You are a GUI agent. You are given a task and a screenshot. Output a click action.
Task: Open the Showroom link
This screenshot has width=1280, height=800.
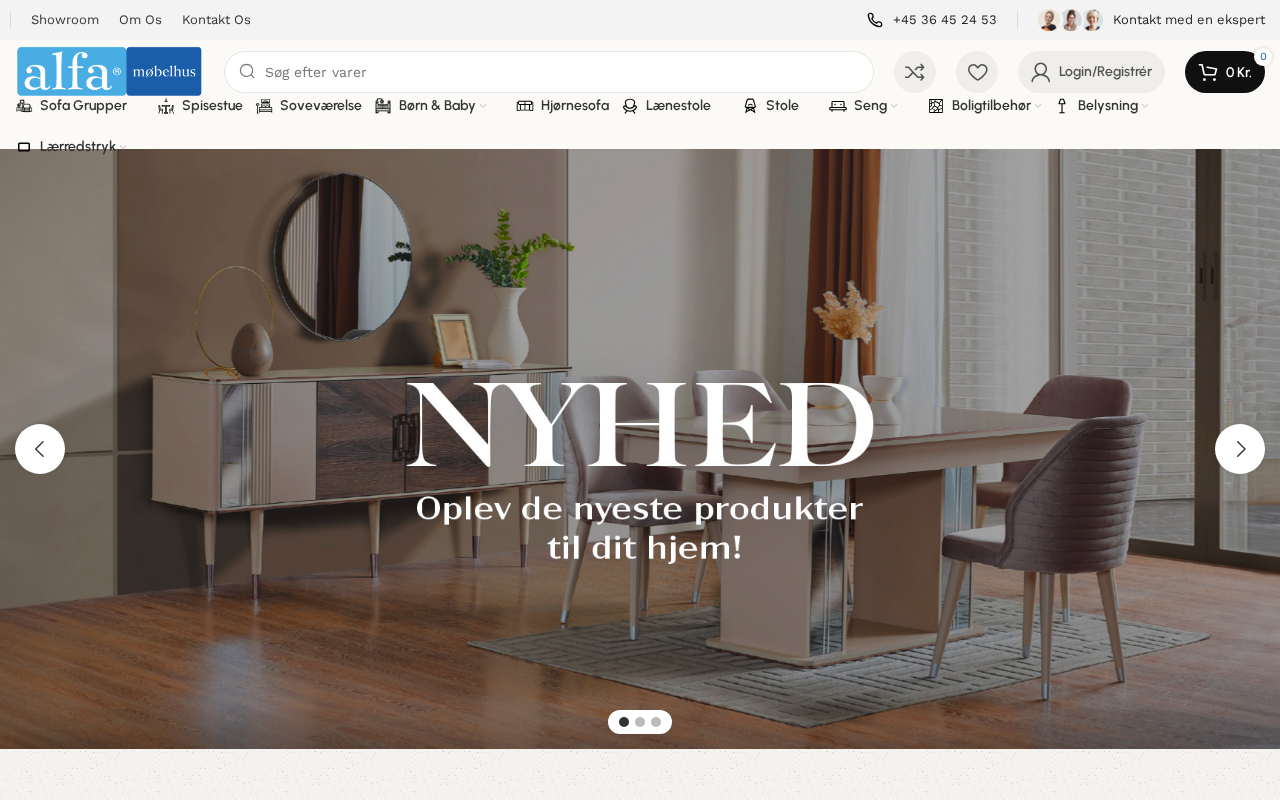pyautogui.click(x=65, y=20)
